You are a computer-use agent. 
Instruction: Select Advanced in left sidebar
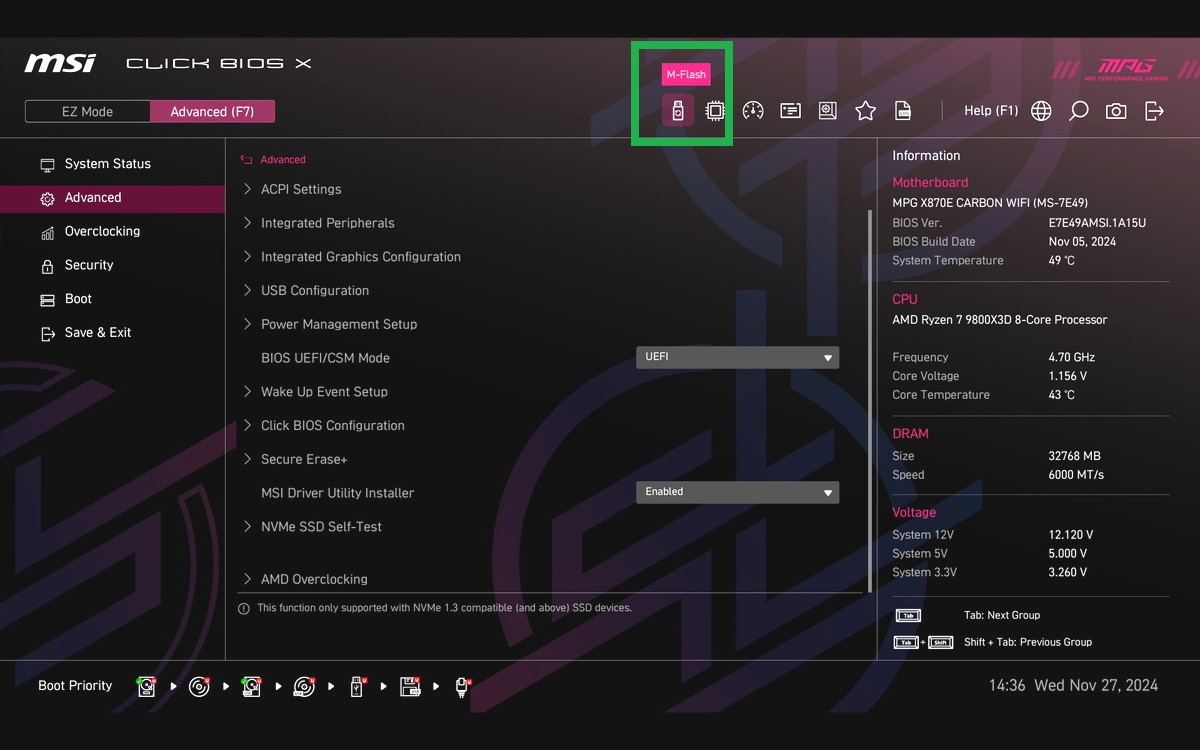[x=112, y=198]
